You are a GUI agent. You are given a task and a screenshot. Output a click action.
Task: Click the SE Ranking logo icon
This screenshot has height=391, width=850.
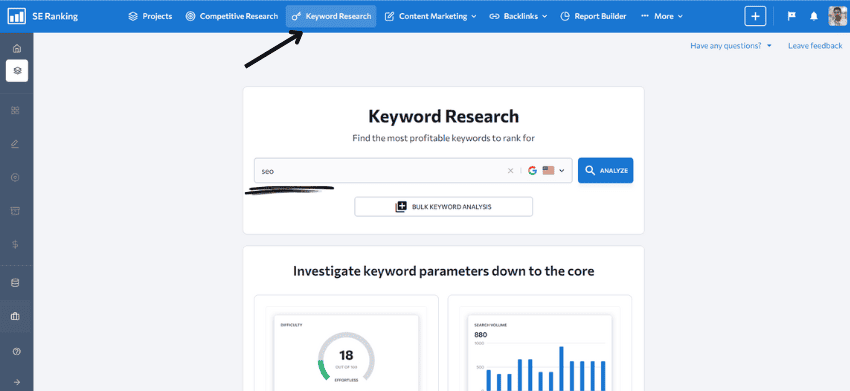click(x=16, y=16)
